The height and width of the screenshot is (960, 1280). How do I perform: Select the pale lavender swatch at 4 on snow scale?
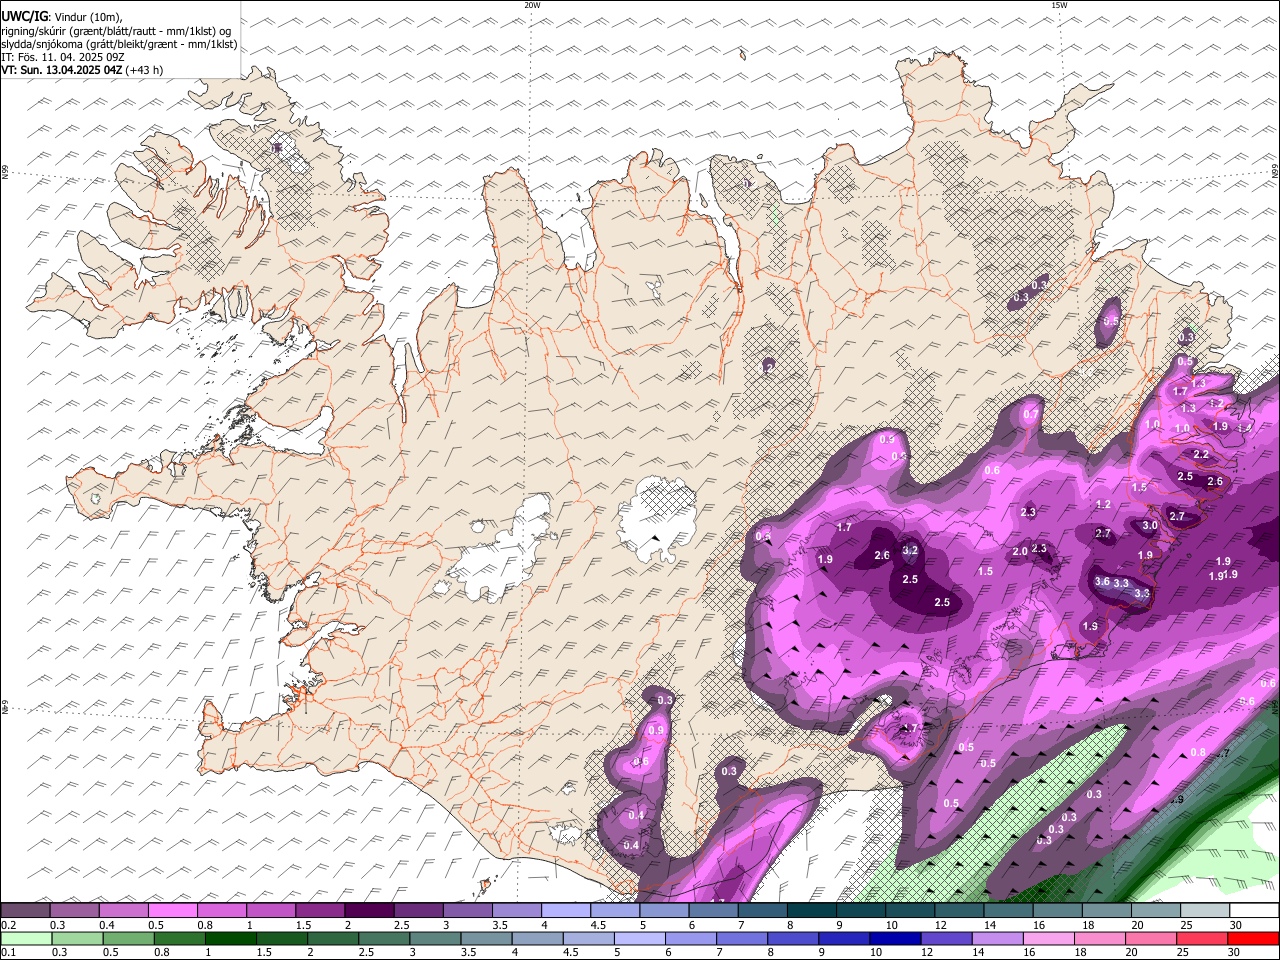566,910
